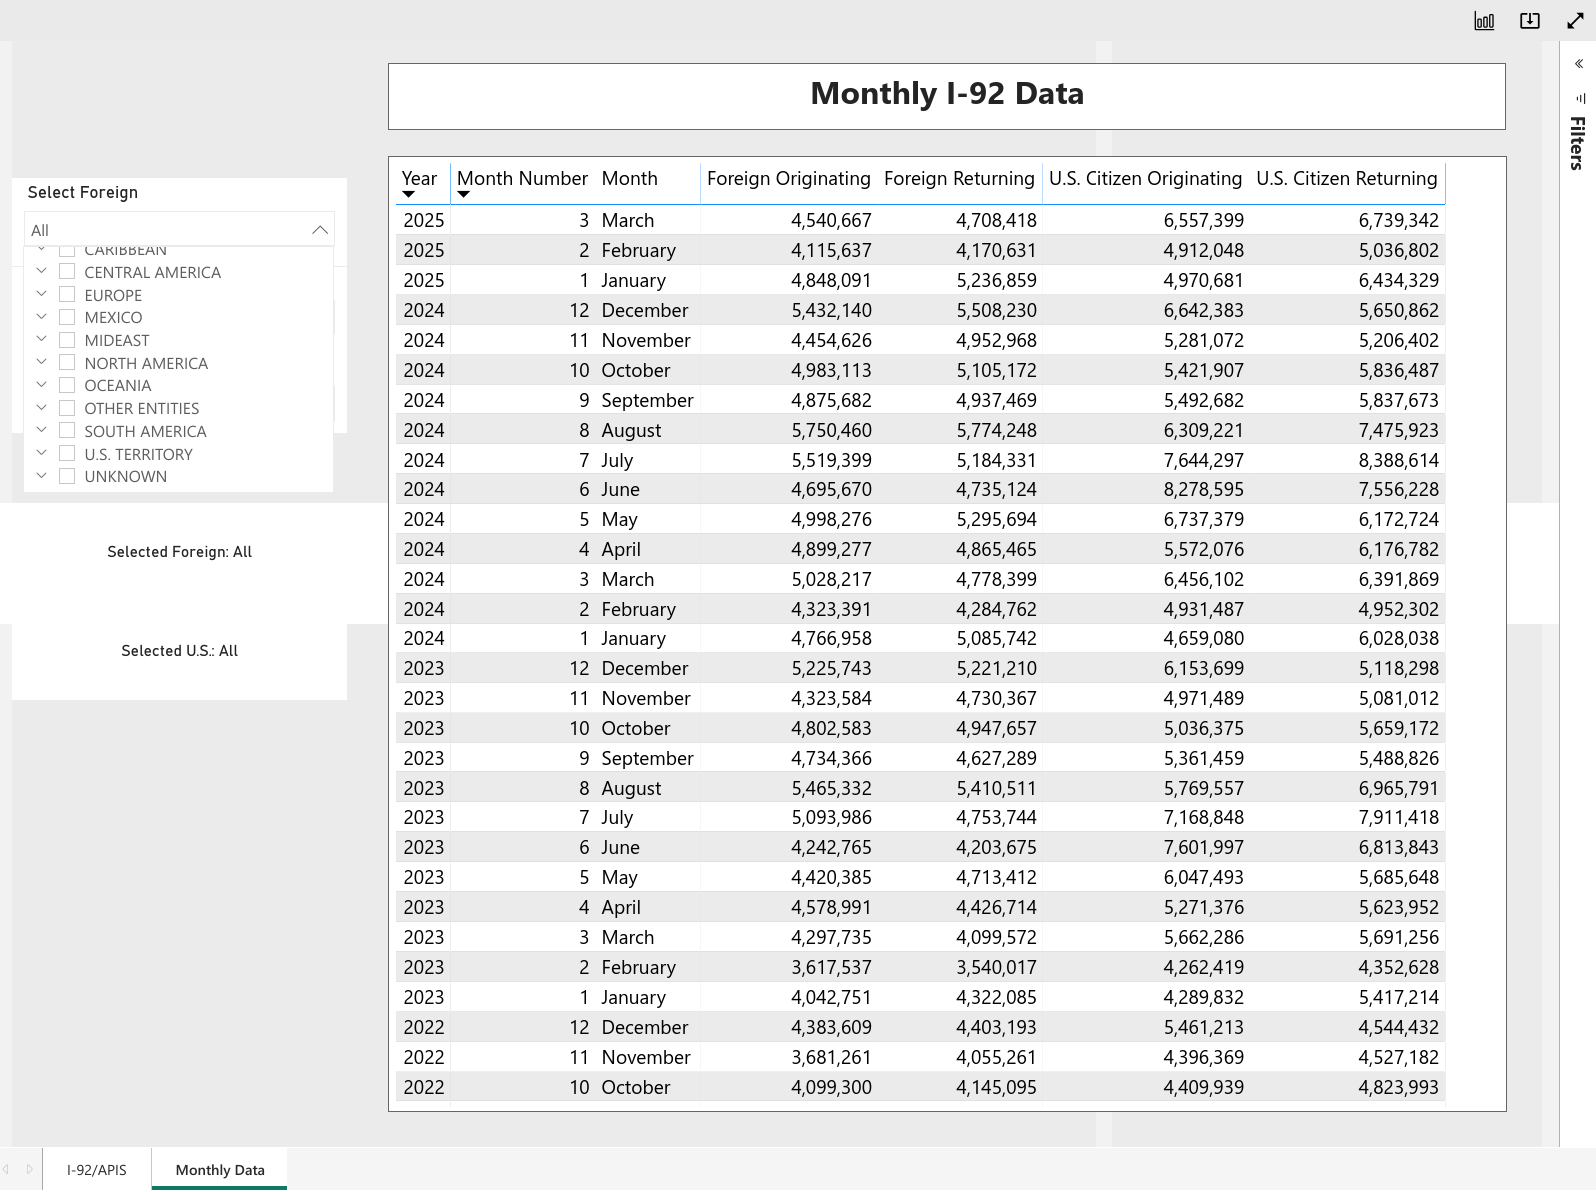Screen dimensions: 1596x1192
Task: Sort by Foreign Returning column header
Action: (x=960, y=178)
